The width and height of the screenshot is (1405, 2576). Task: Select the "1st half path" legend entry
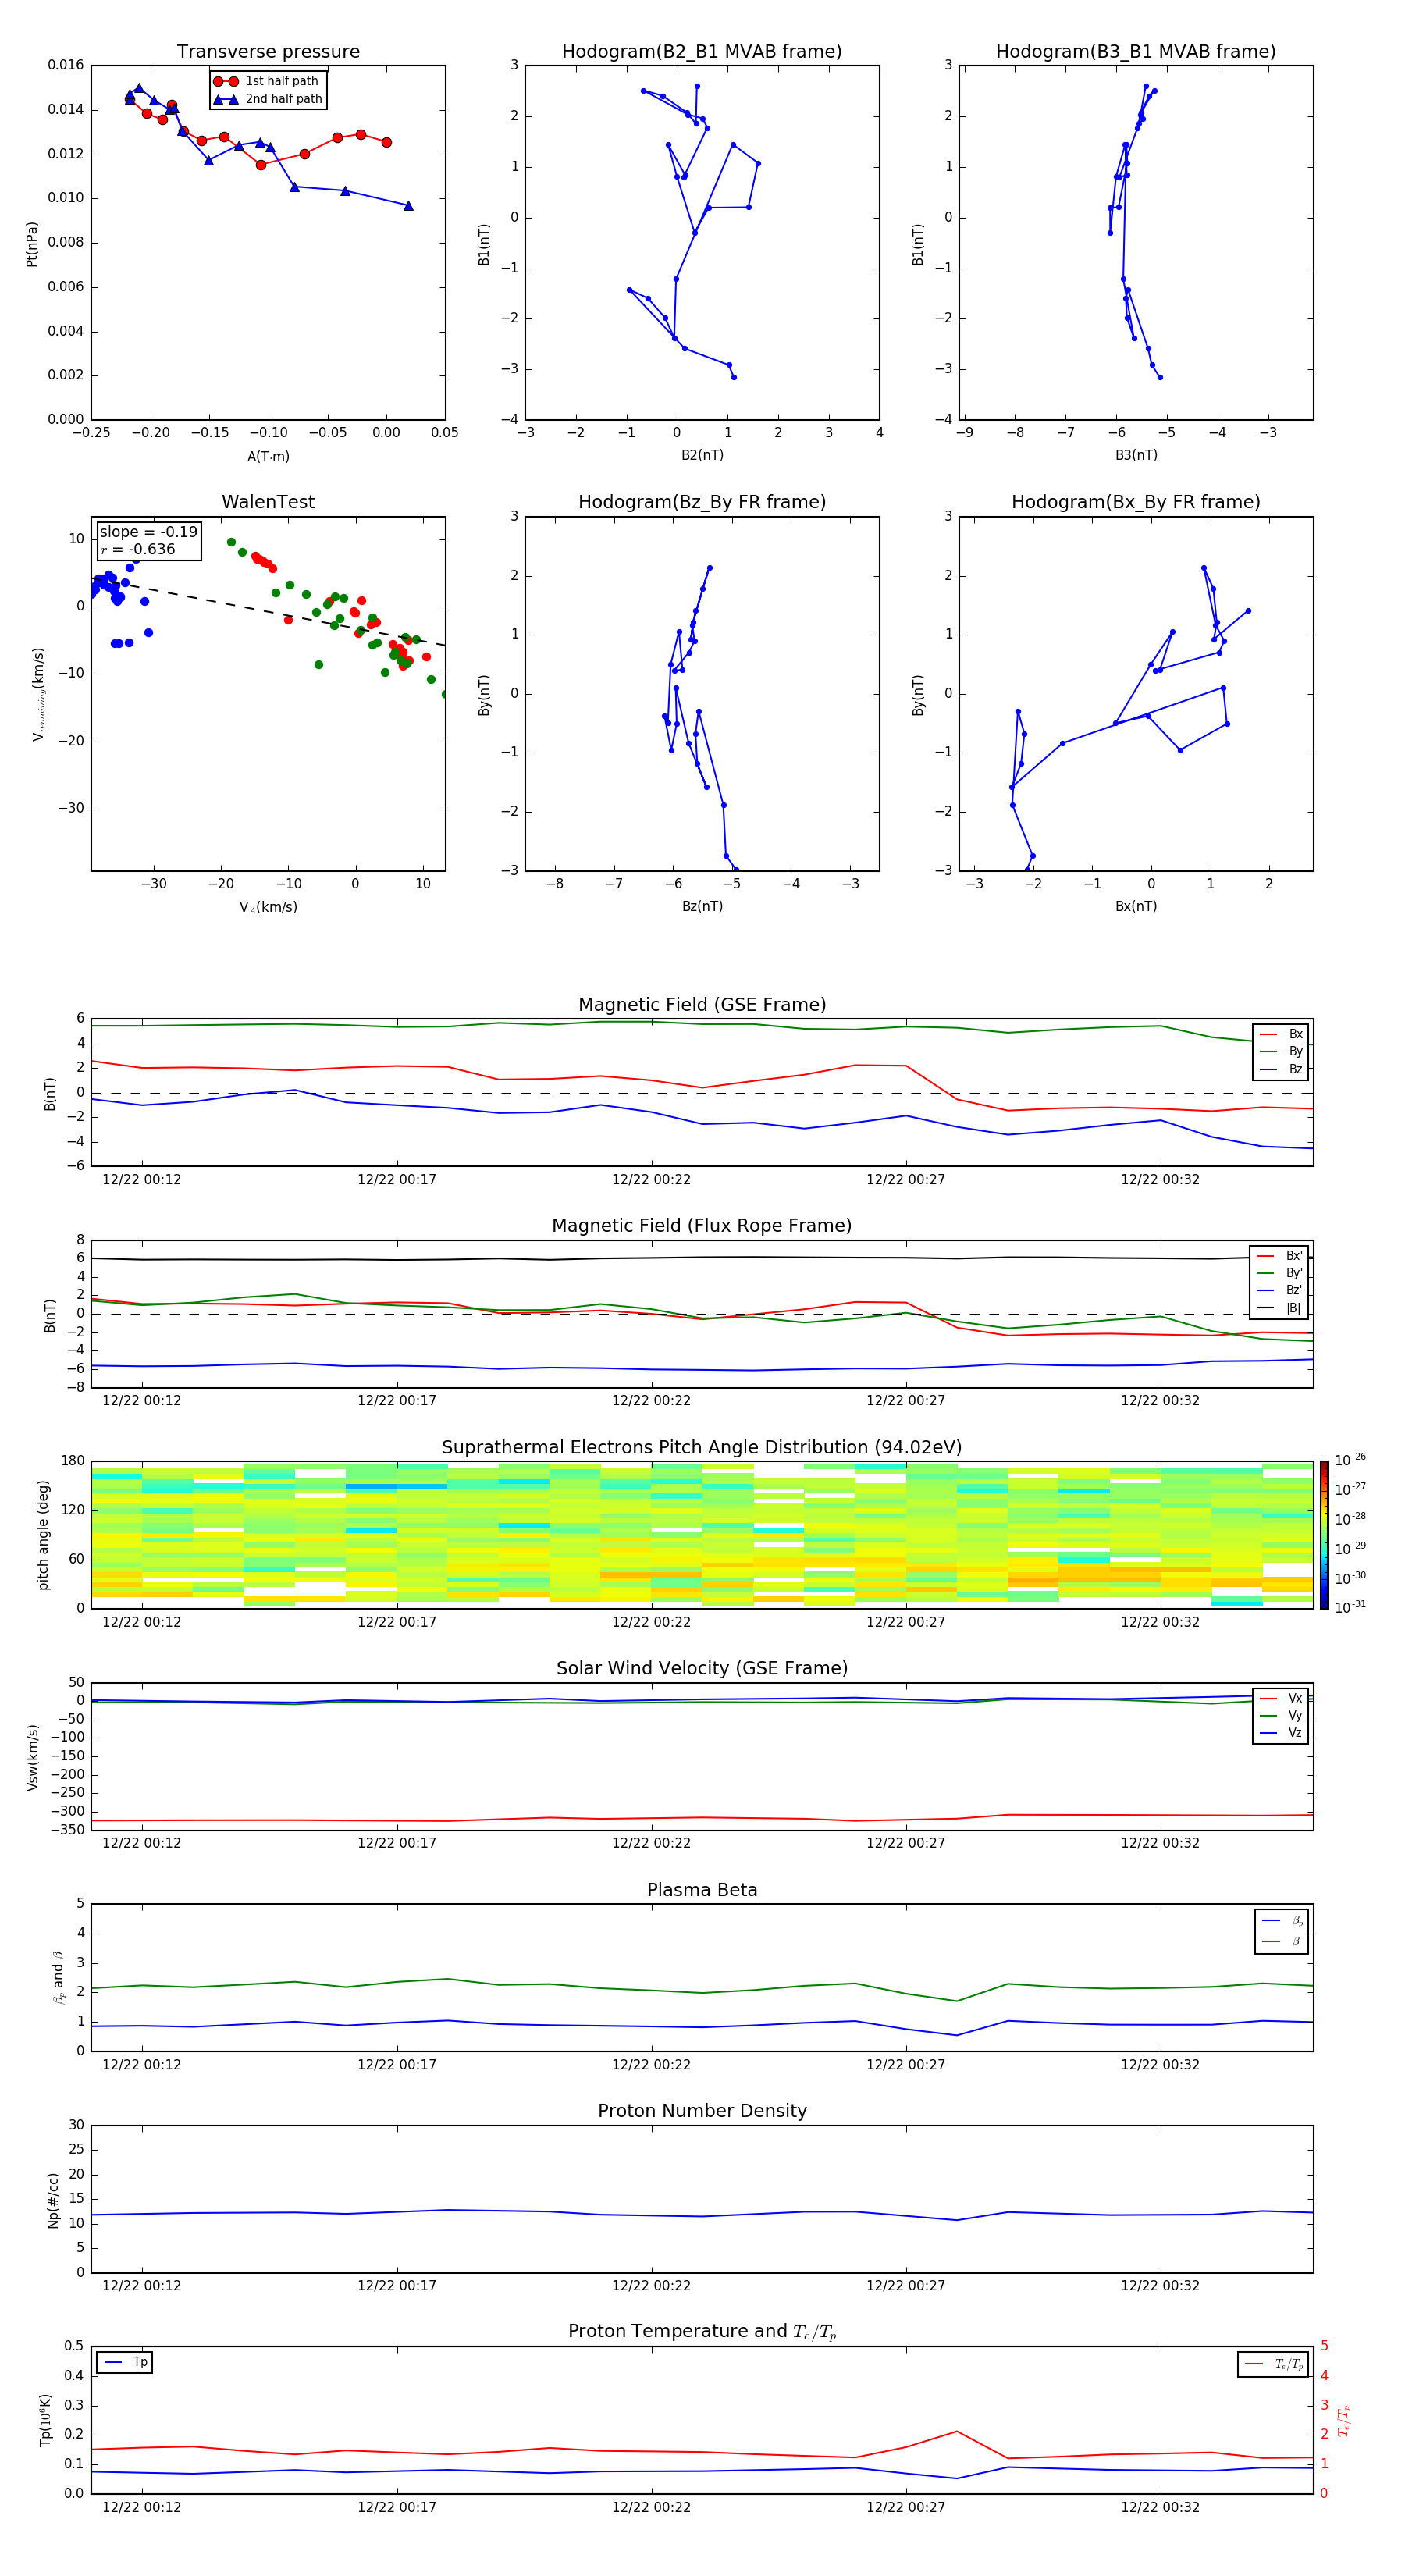[x=266, y=81]
